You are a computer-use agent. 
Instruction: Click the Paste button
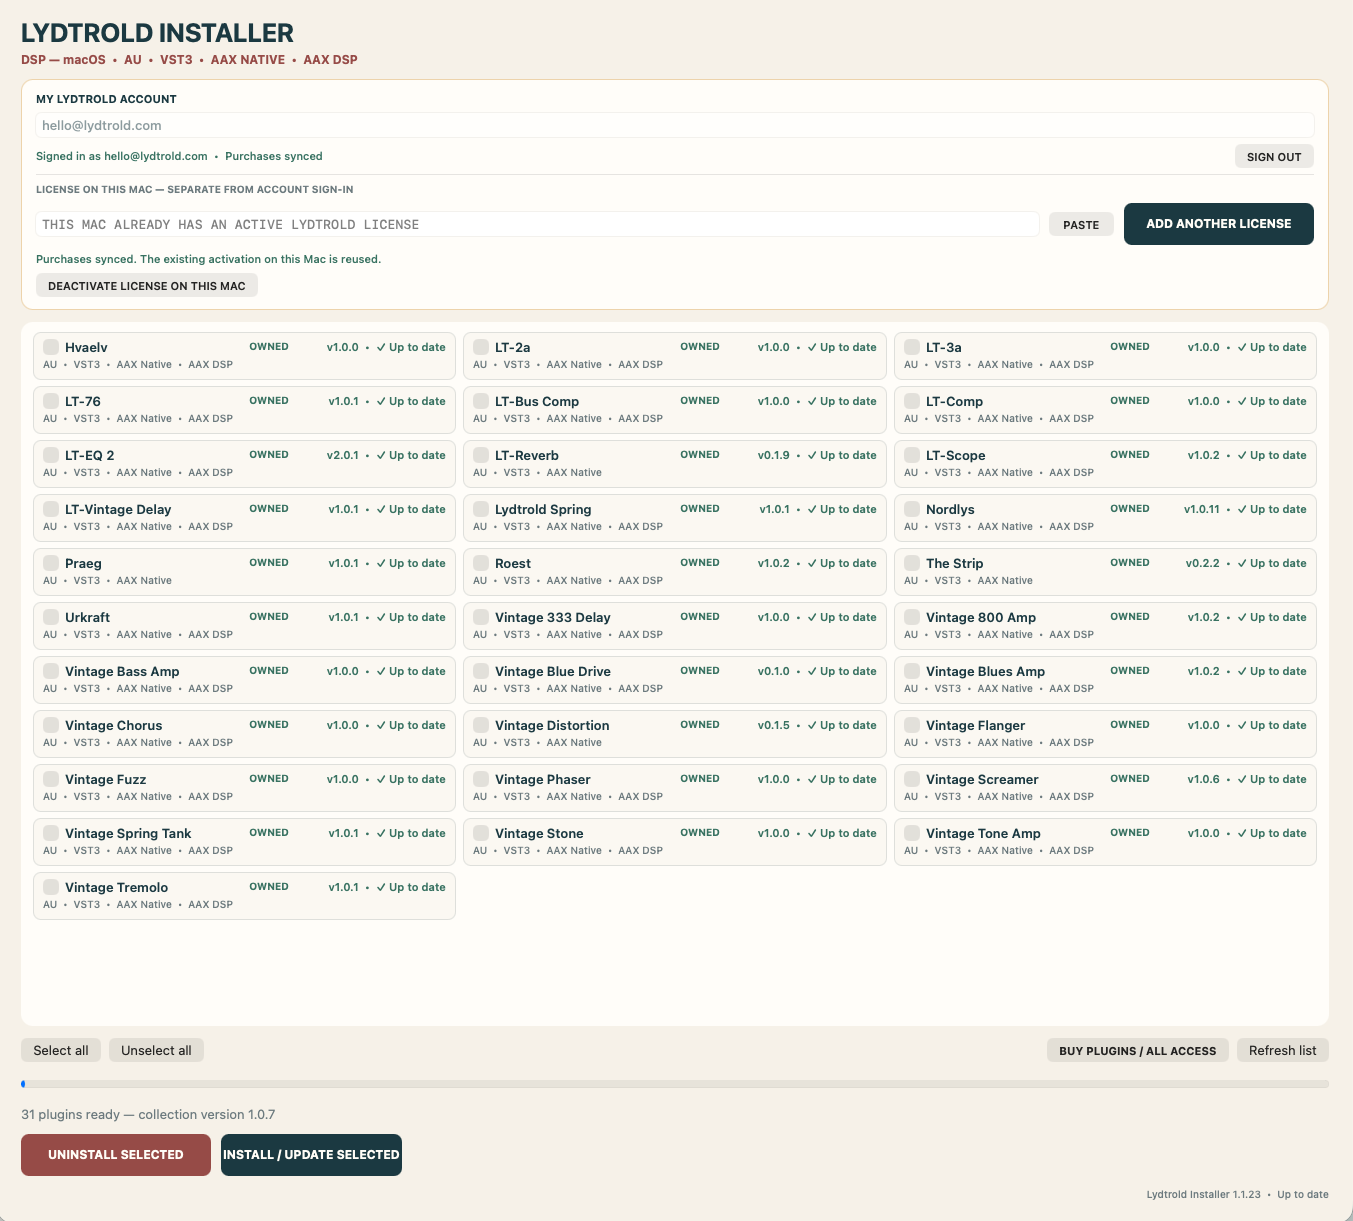[1081, 225]
